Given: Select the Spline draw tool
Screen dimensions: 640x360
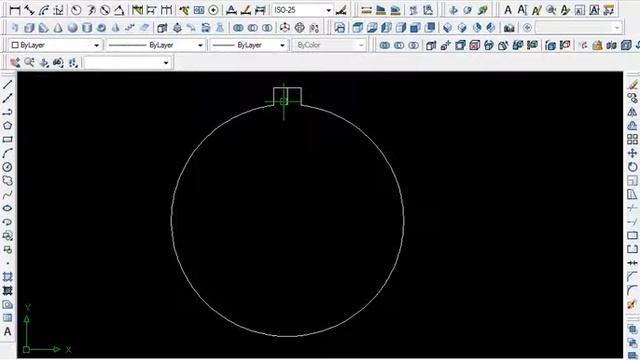Looking at the screenshot, I should click(7, 195).
